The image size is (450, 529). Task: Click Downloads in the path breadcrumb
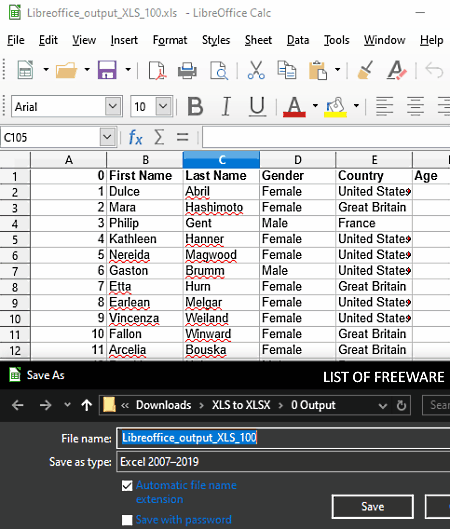pos(164,405)
